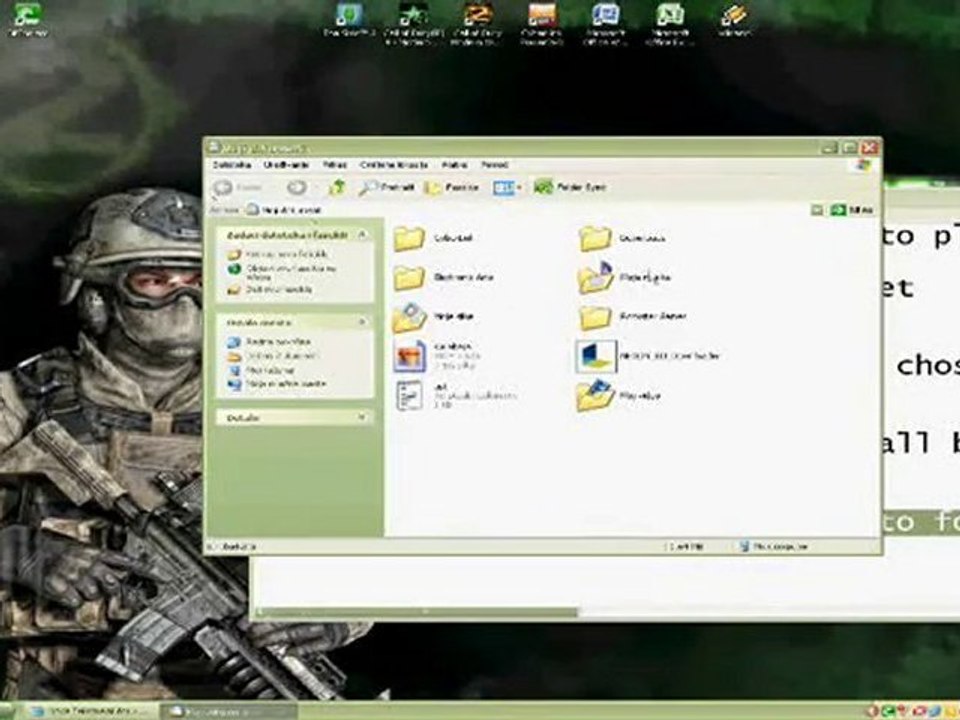Screen dimensions: 960x720
Task: Close the Explorer window
Action: click(869, 148)
